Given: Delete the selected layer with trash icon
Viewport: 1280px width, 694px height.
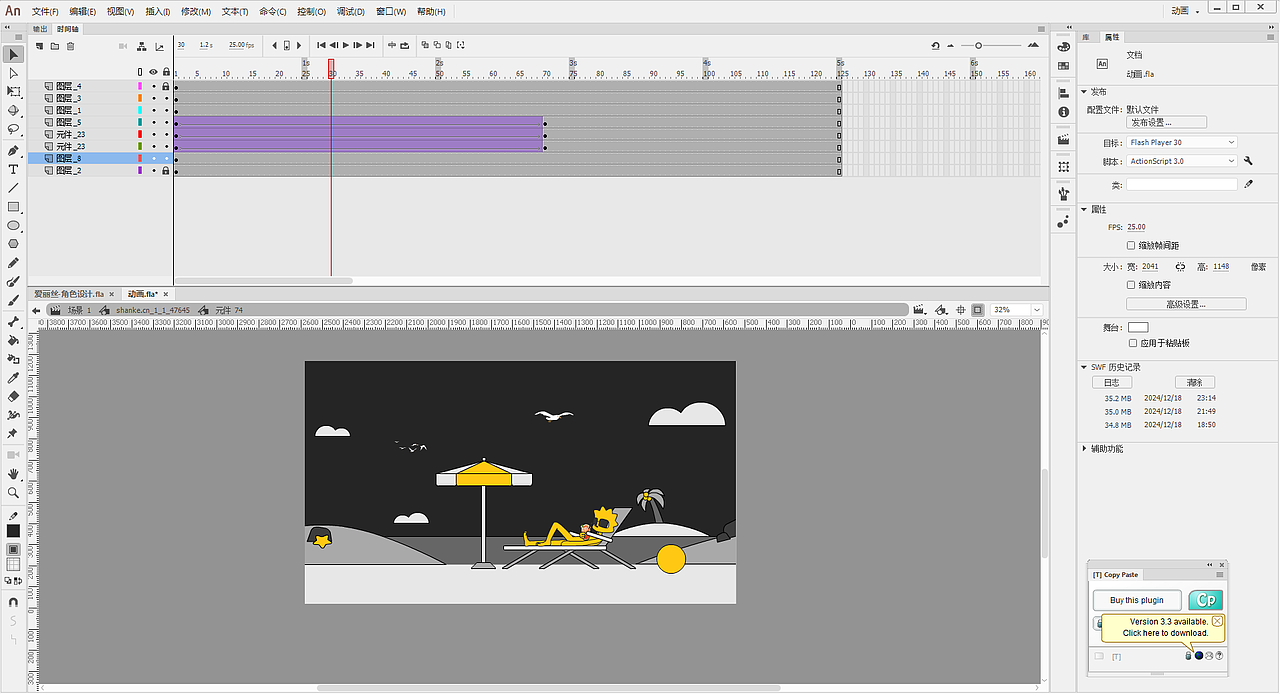Looking at the screenshot, I should tap(72, 46).
